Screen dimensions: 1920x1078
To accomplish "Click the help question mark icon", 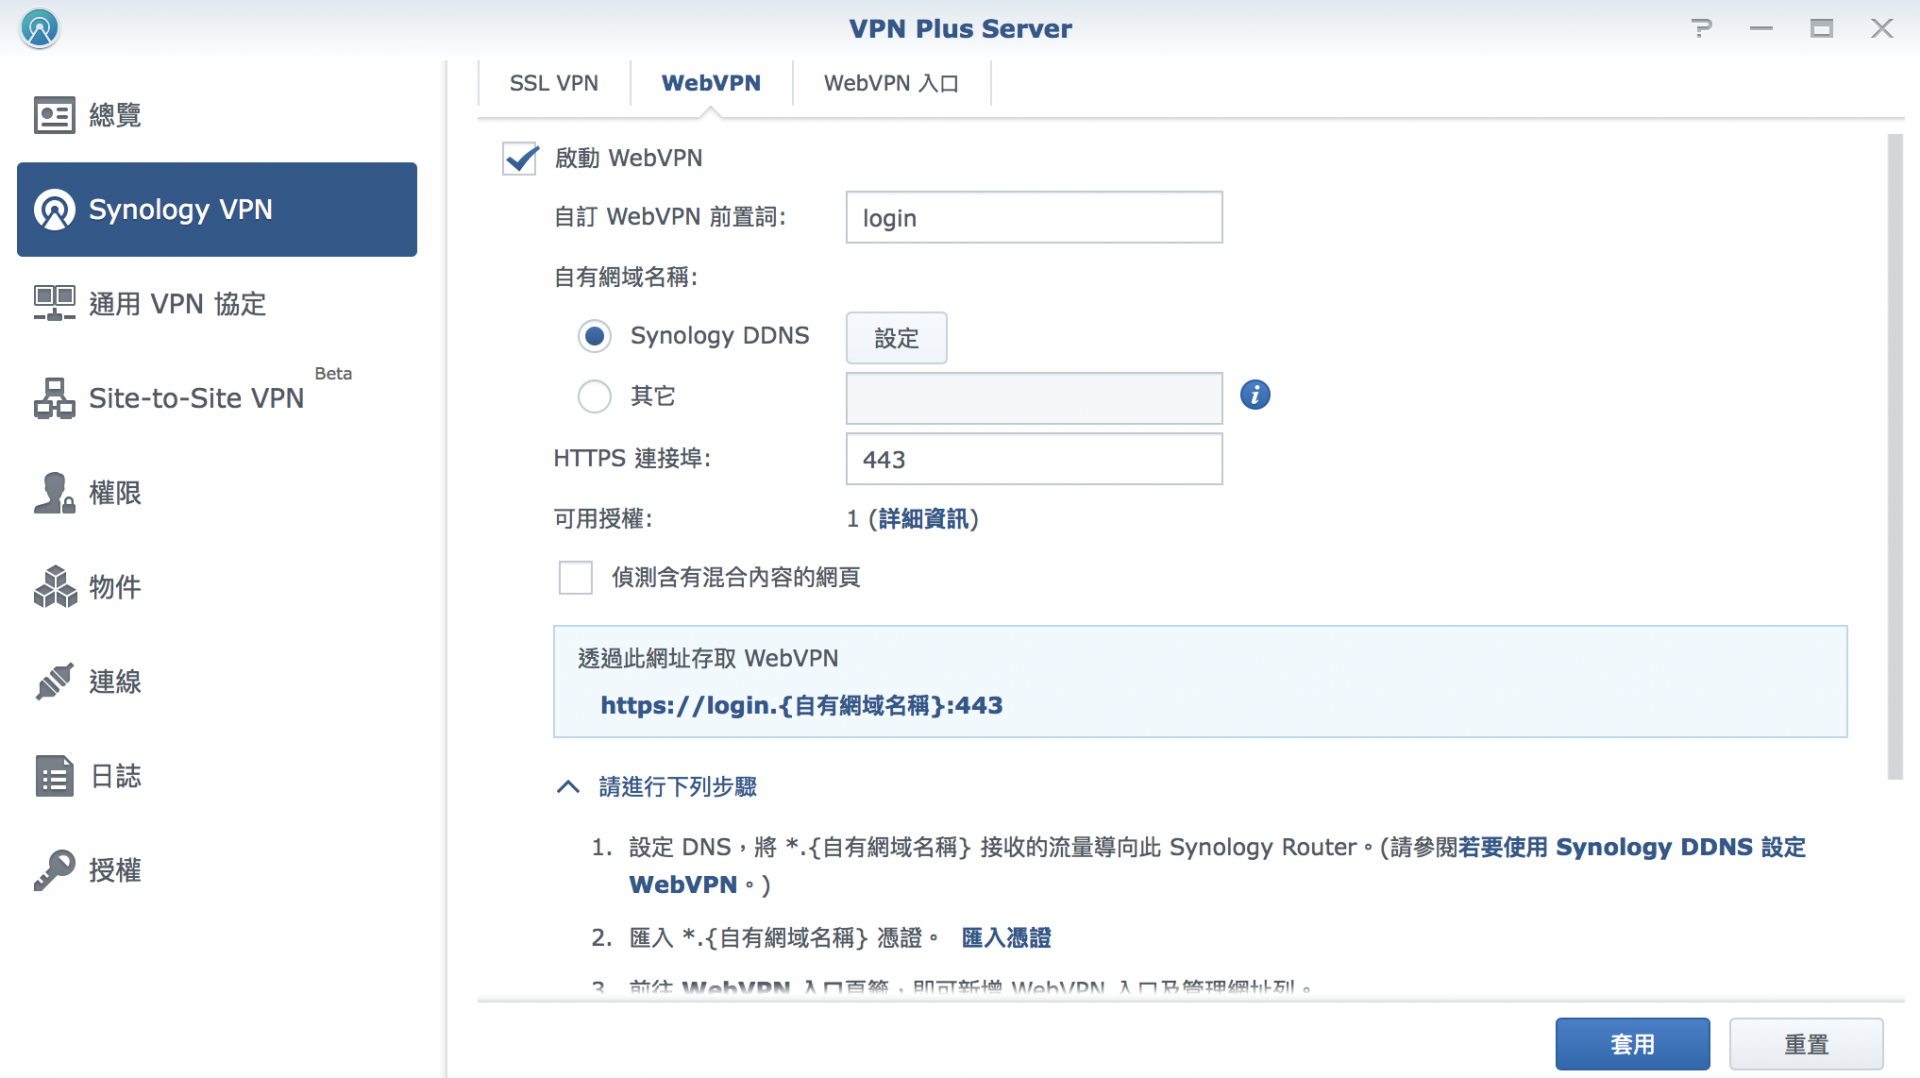I will [1701, 28].
